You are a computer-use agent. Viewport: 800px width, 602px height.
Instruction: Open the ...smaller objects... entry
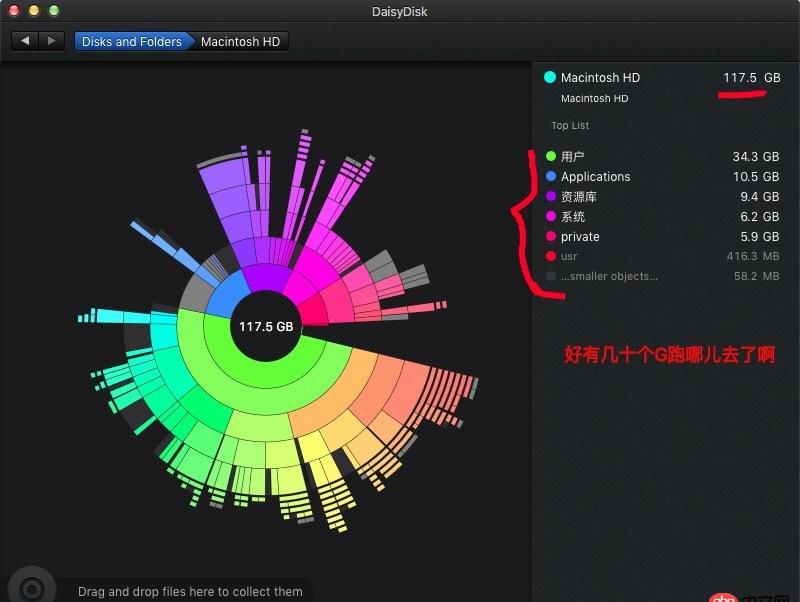[x=662, y=276]
